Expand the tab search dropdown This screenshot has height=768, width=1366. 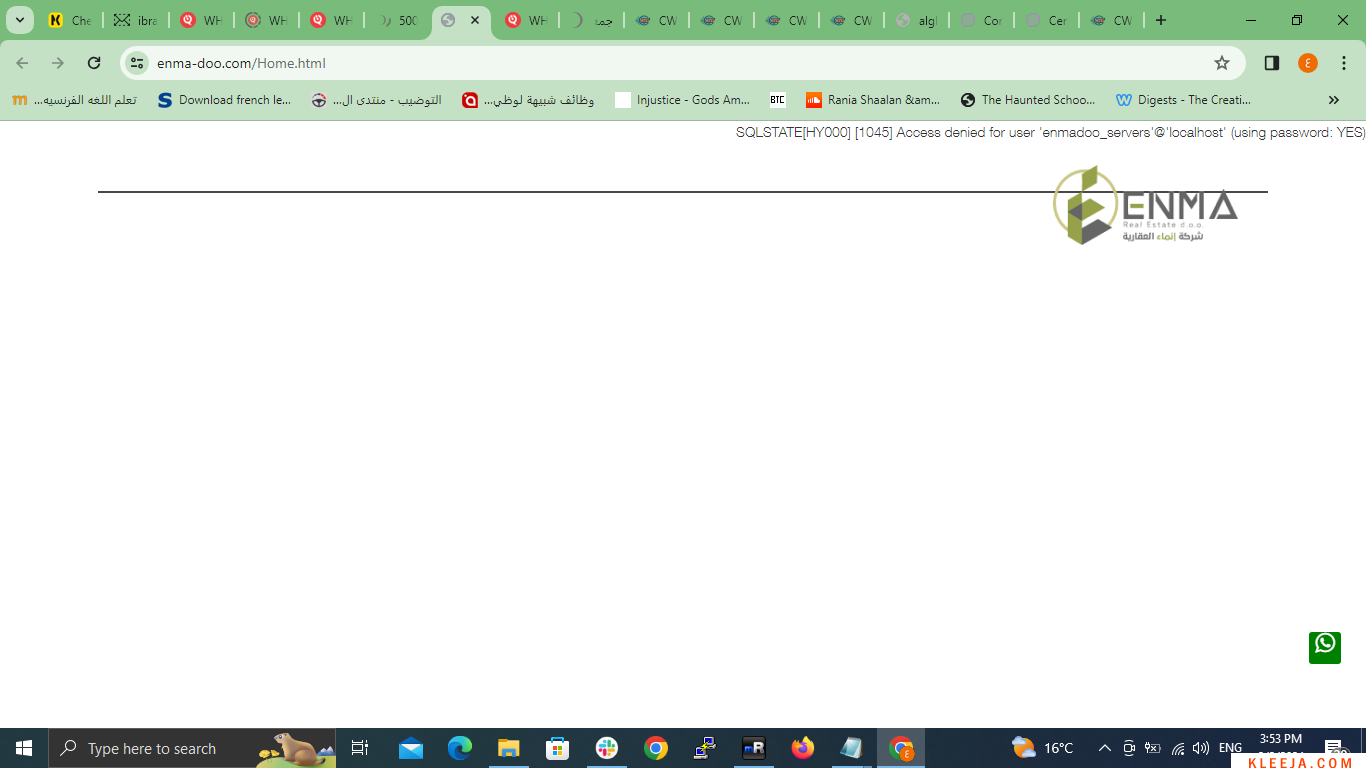click(19, 20)
